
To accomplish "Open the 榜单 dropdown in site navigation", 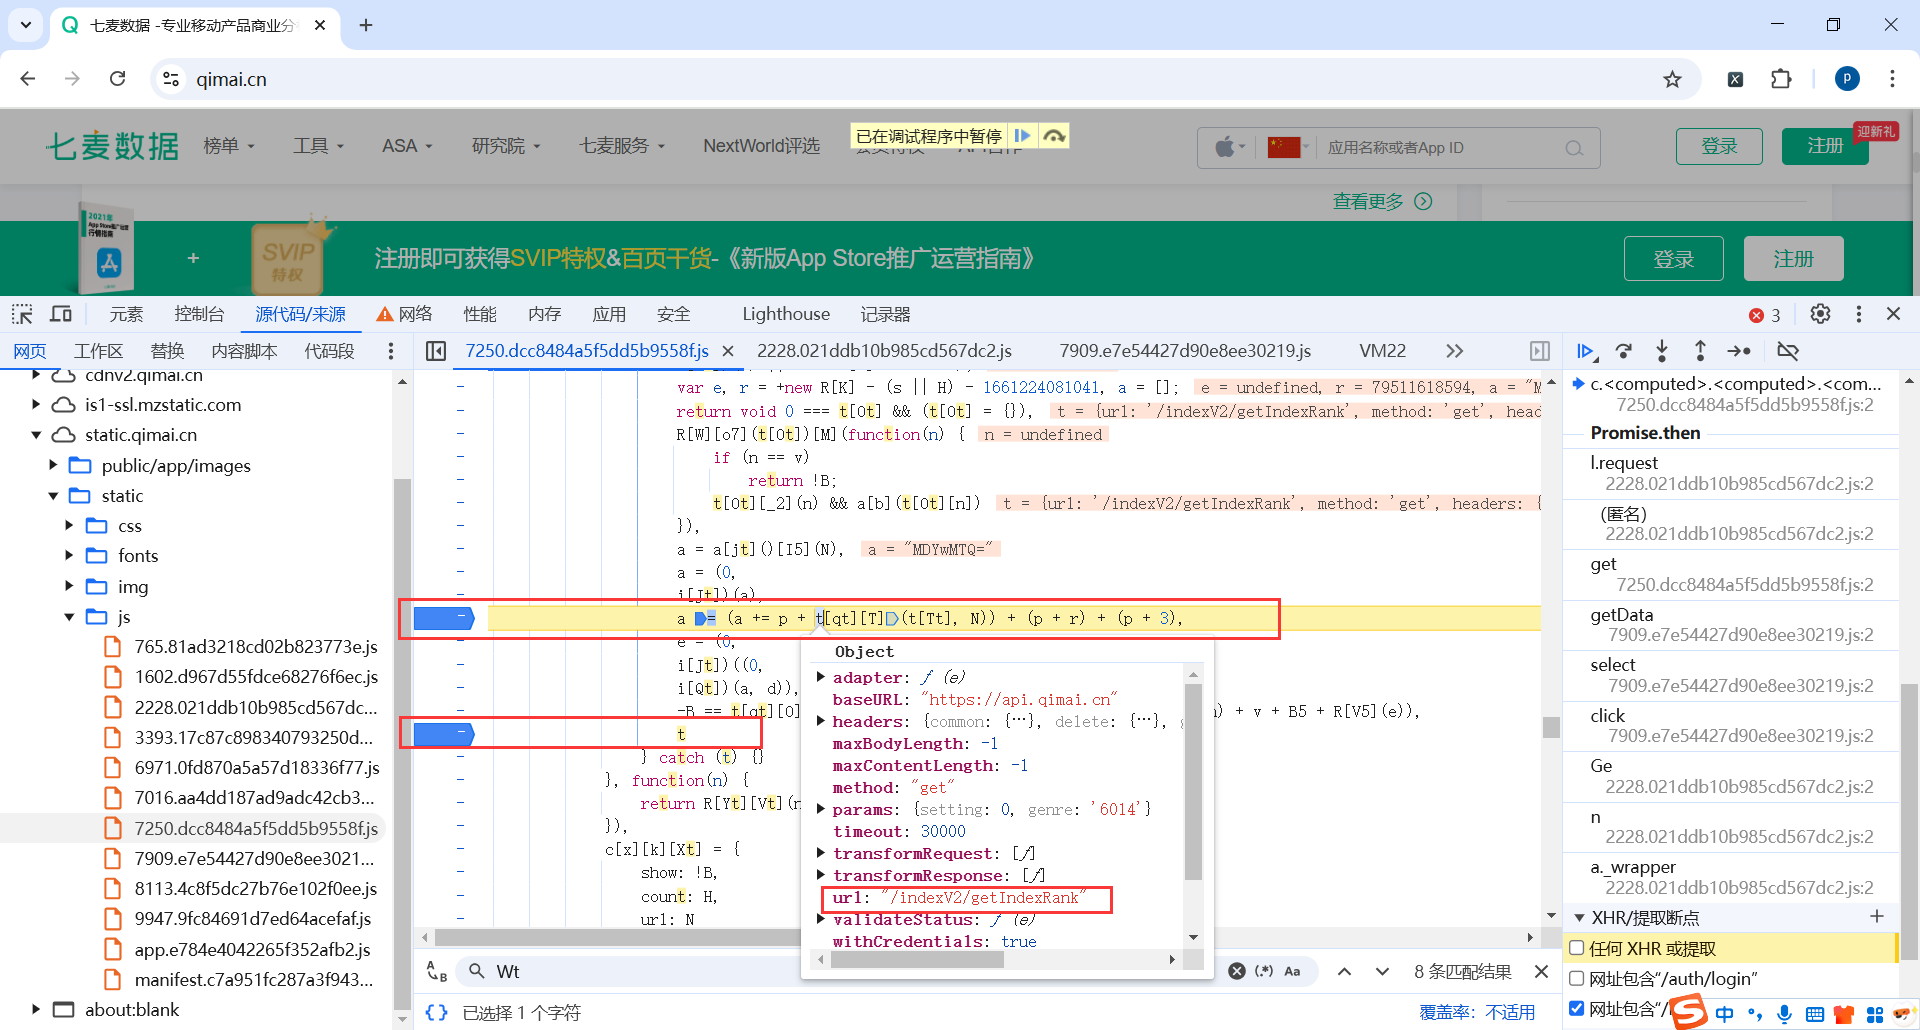I will point(229,146).
